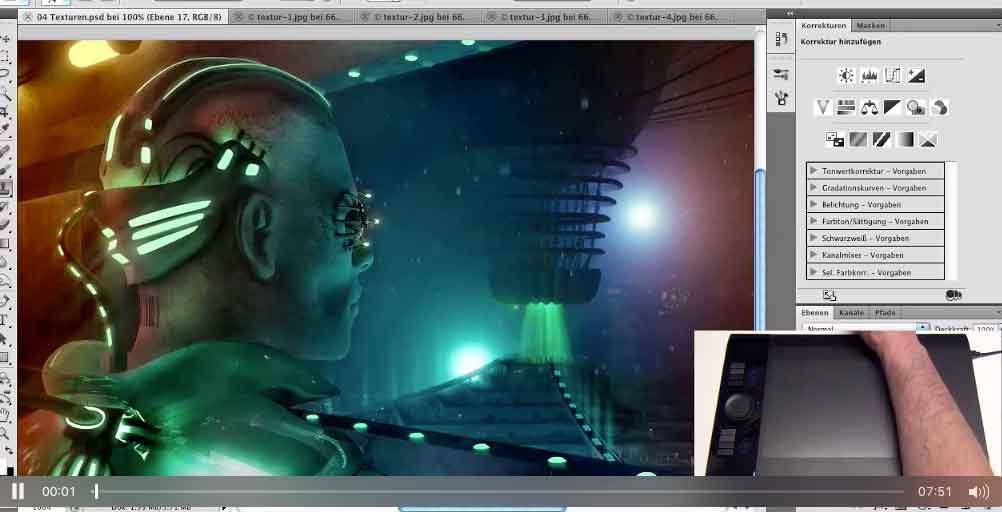Open the textur-2.jpg document tab
The height and width of the screenshot is (512, 1002).
pos(412,17)
